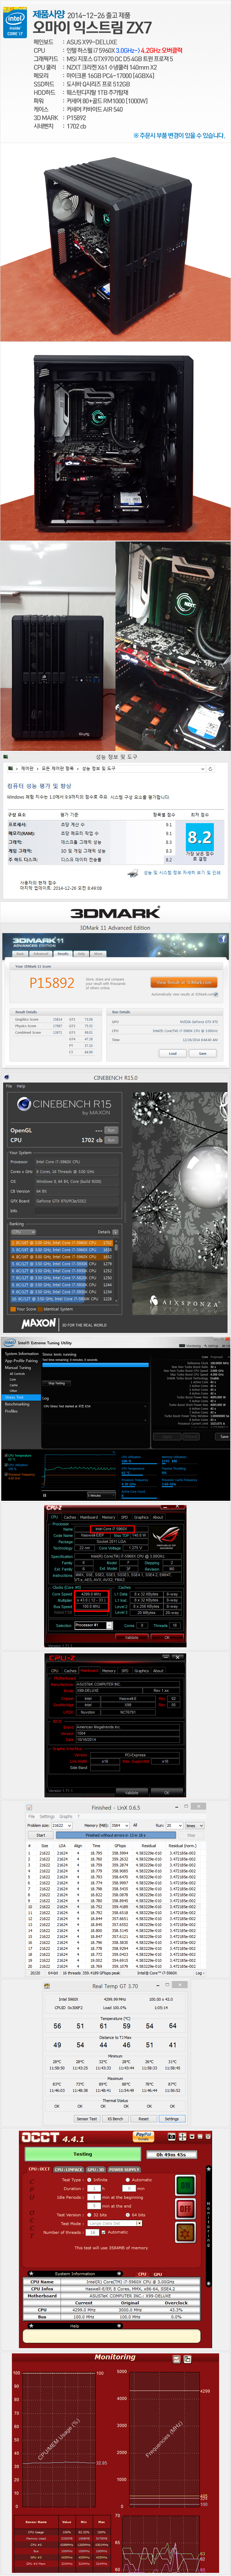Click the Log link at the LinX bottom right

pyautogui.click(x=199, y=1973)
